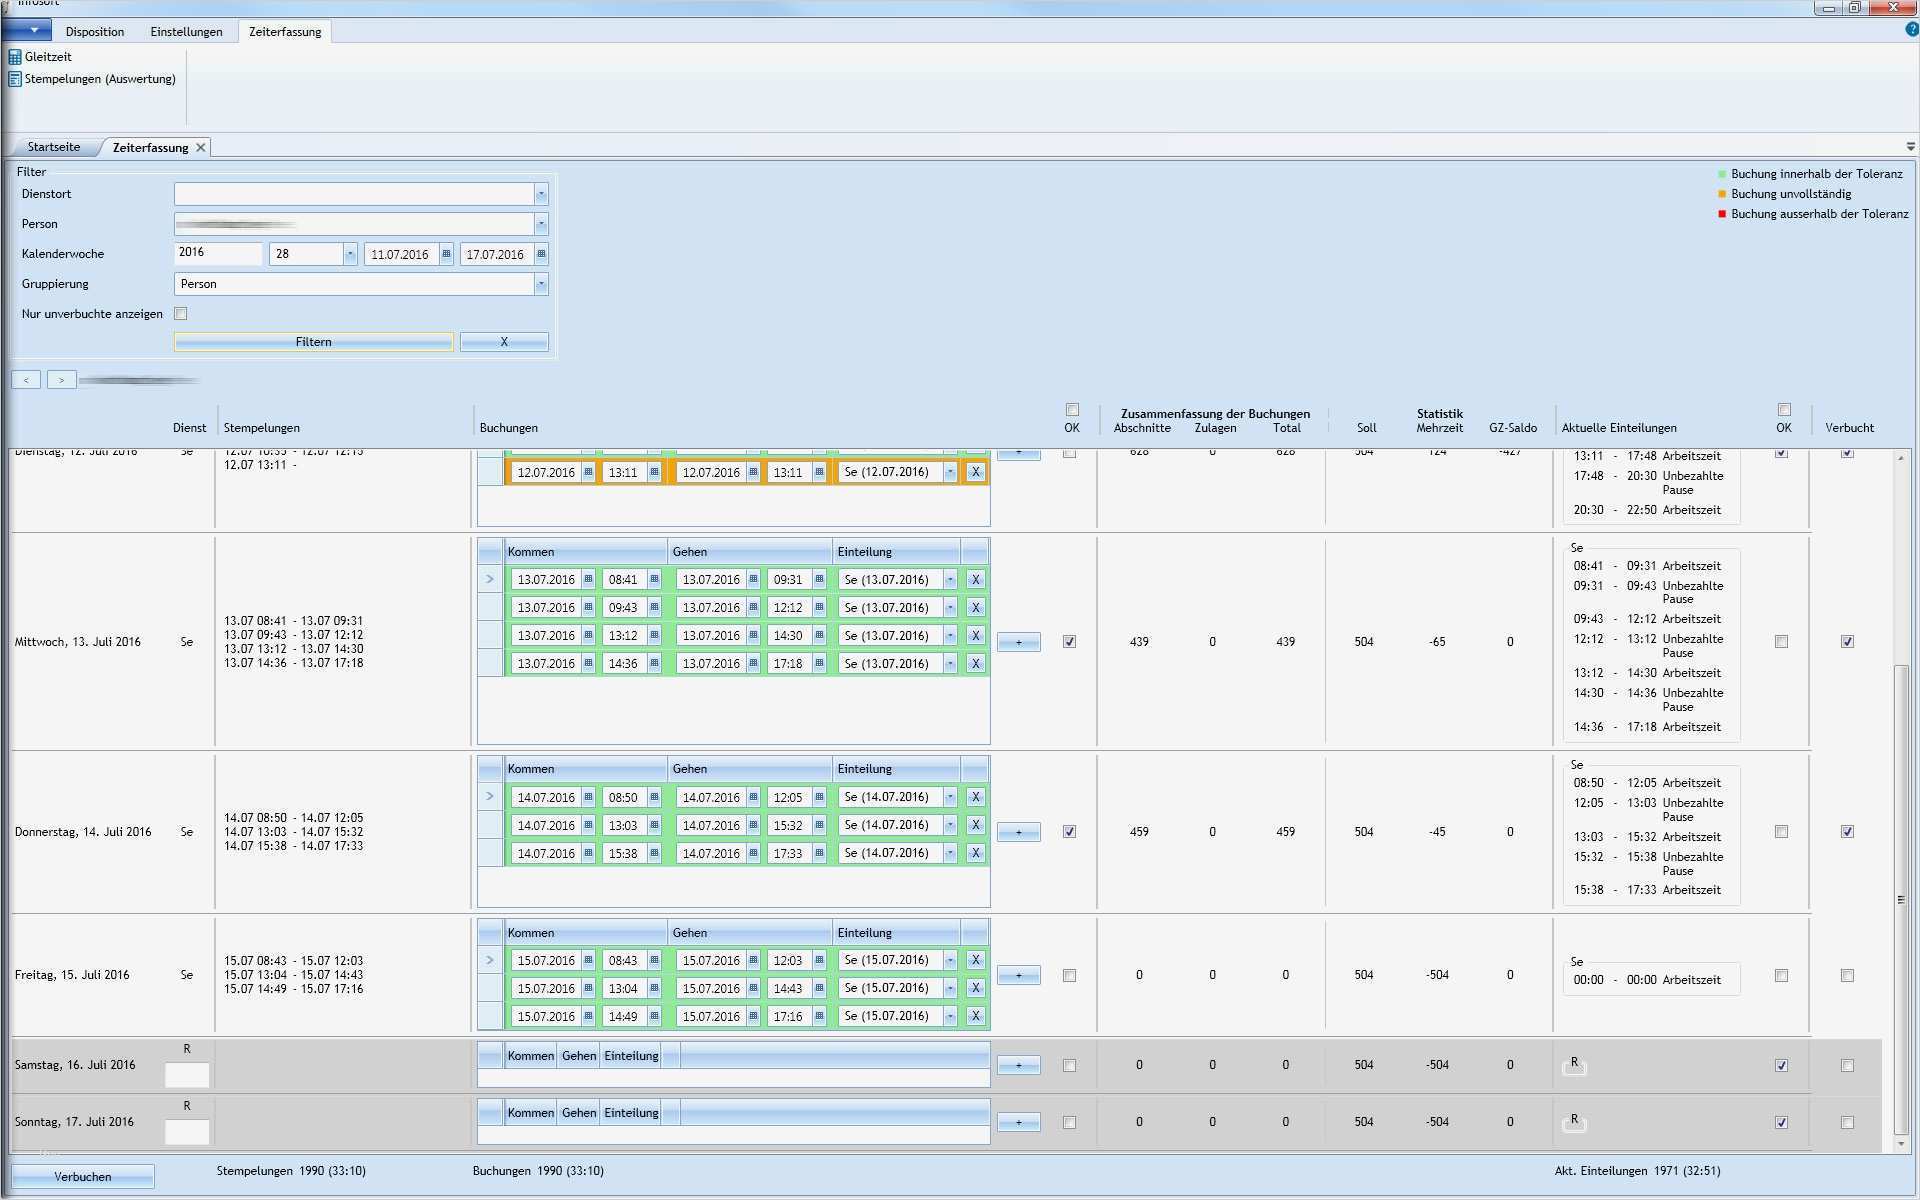Enable Nur unverbuchte anzeigen checkbox
Image resolution: width=1920 pixels, height=1200 pixels.
(x=181, y=314)
